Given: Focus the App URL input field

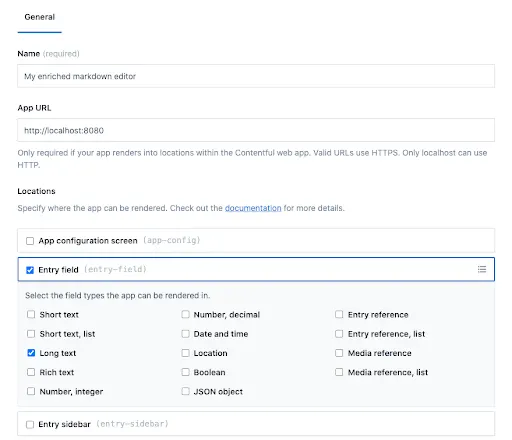Looking at the screenshot, I should click(256, 130).
